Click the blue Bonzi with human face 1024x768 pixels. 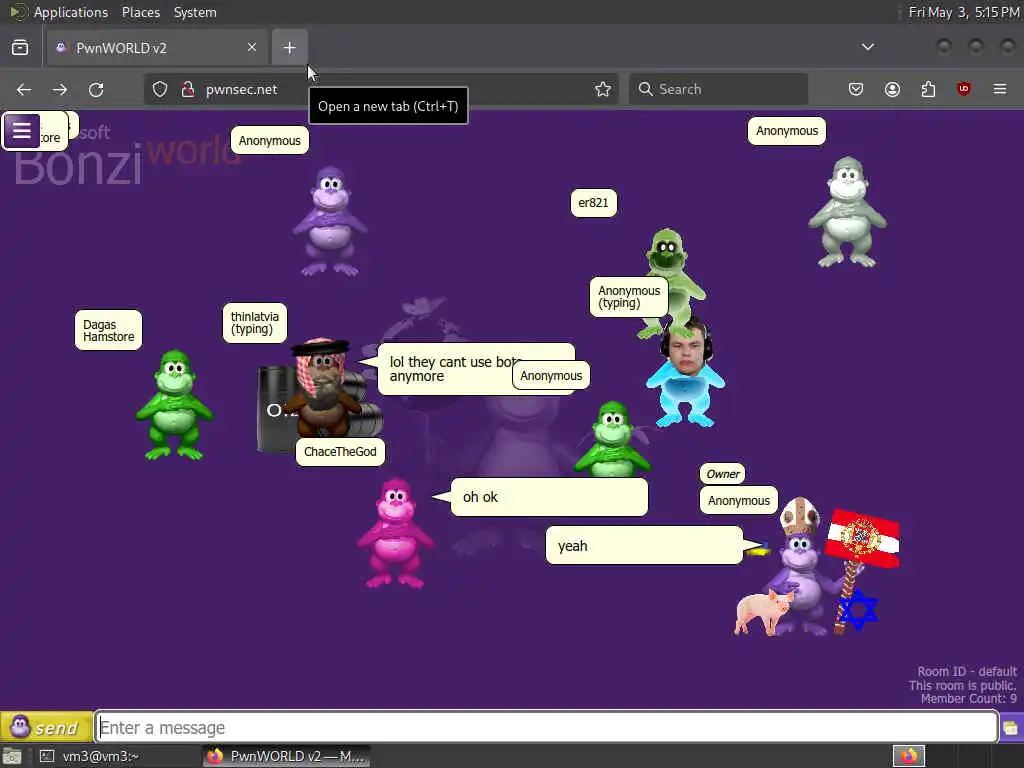(x=685, y=376)
